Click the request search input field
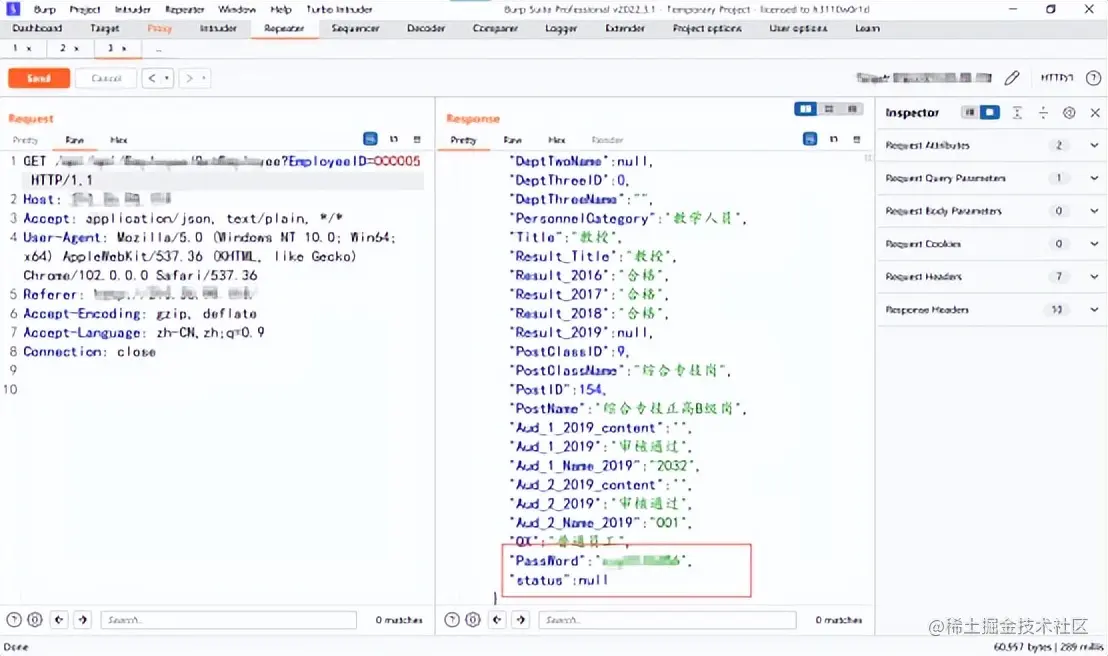Image resolution: width=1108 pixels, height=656 pixels. click(x=228, y=620)
